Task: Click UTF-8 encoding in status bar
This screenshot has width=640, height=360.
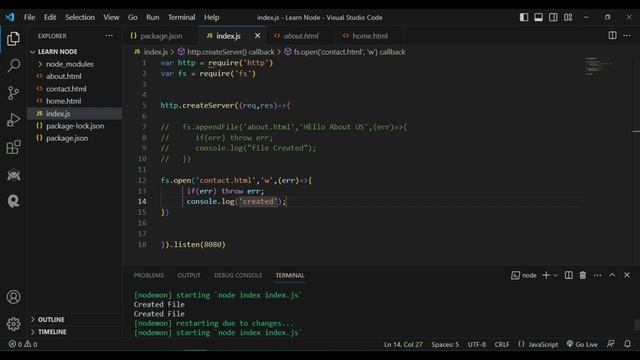Action: pyautogui.click(x=476, y=344)
